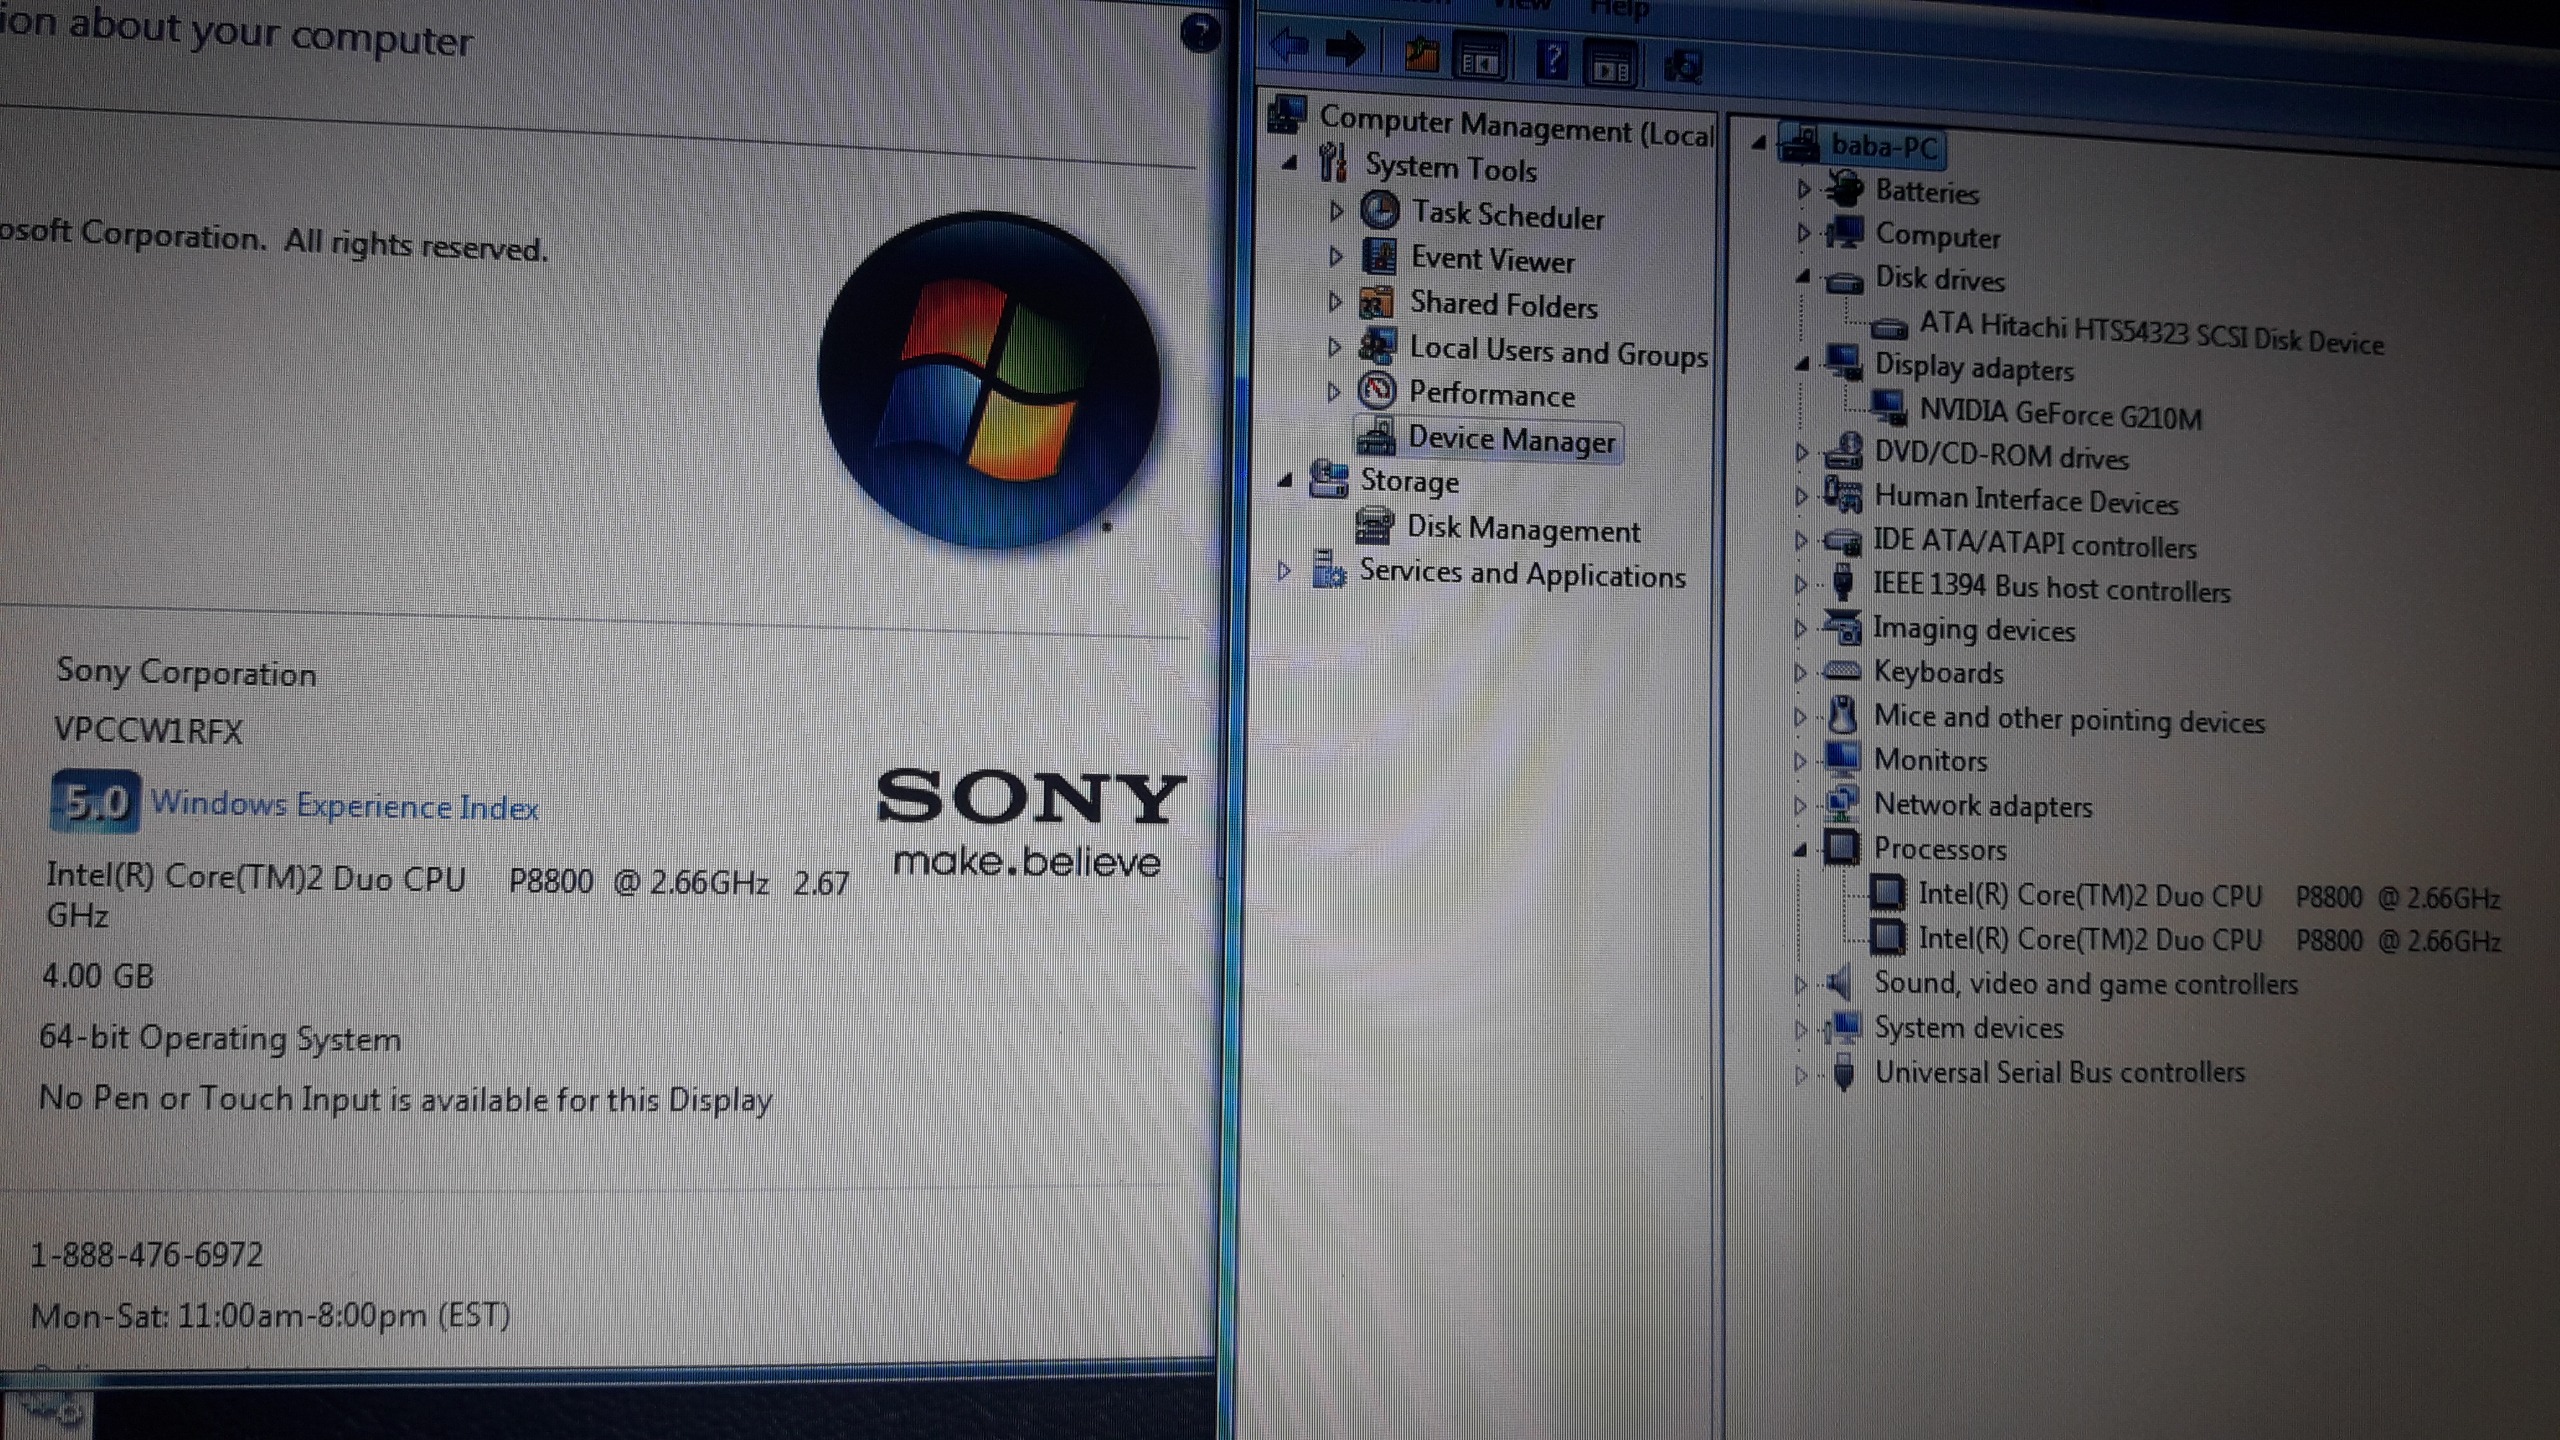This screenshot has width=2560, height=1440.
Task: Click the Mice and other pointing devices icon
Action: 1841,715
